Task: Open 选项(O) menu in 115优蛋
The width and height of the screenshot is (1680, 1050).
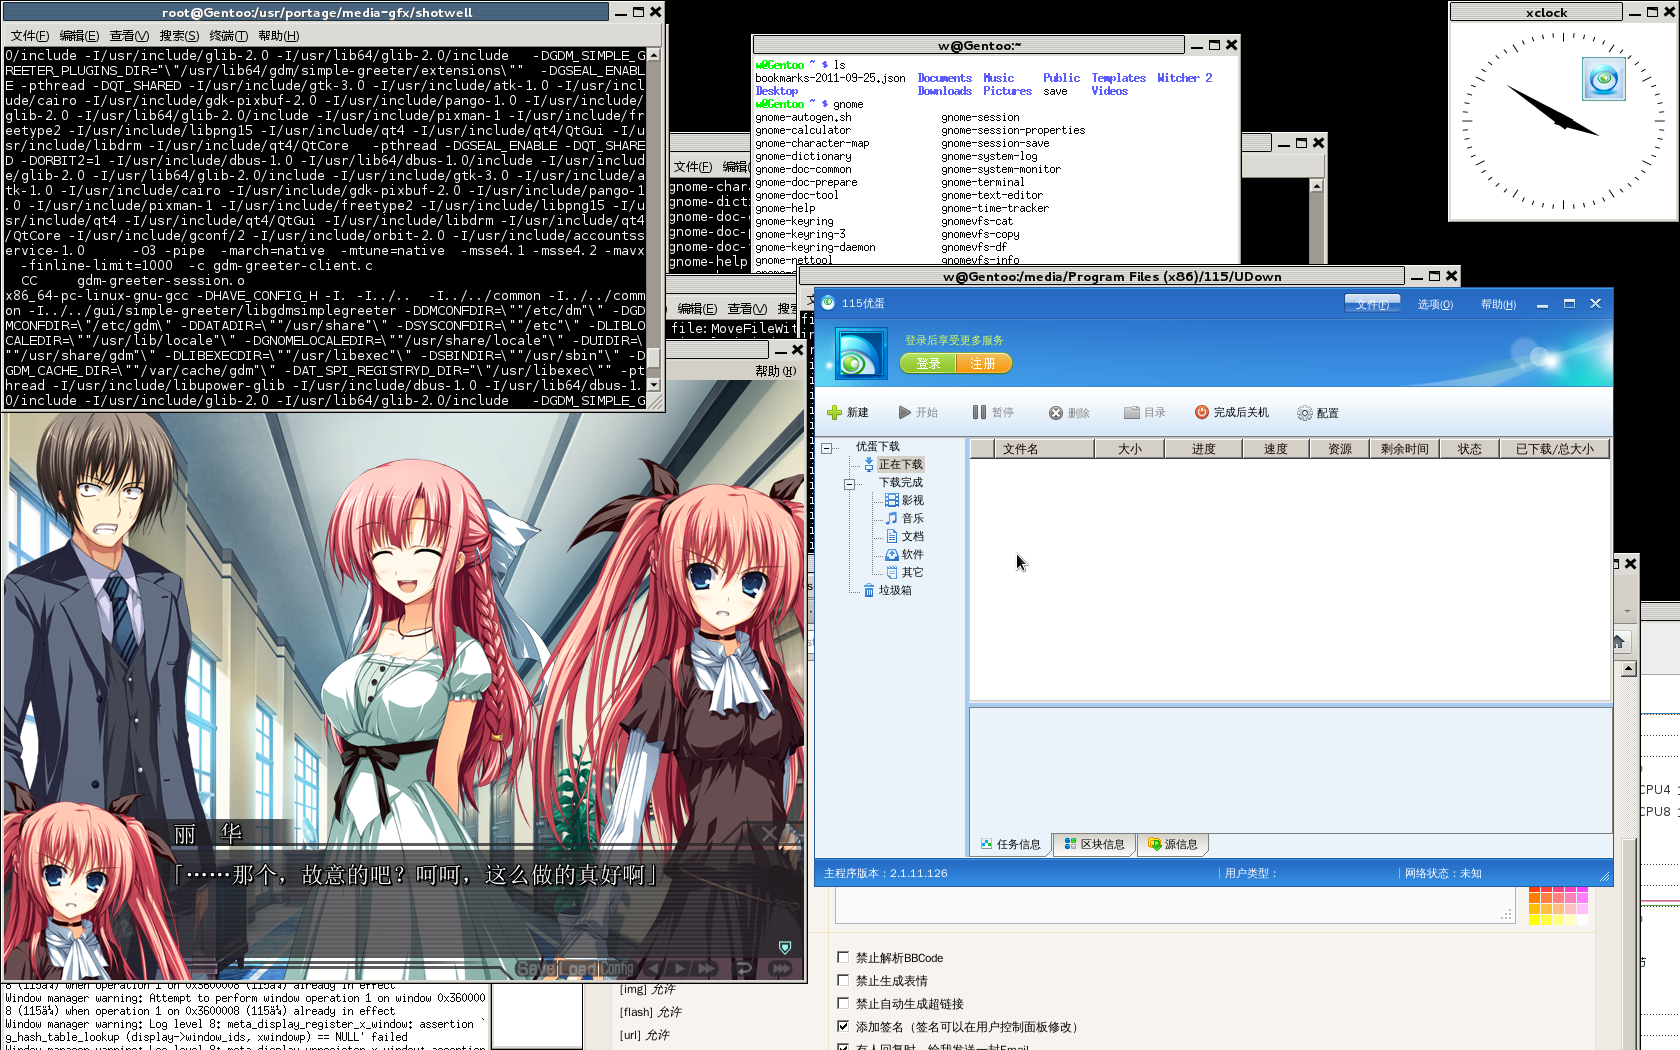Action: click(x=1435, y=304)
